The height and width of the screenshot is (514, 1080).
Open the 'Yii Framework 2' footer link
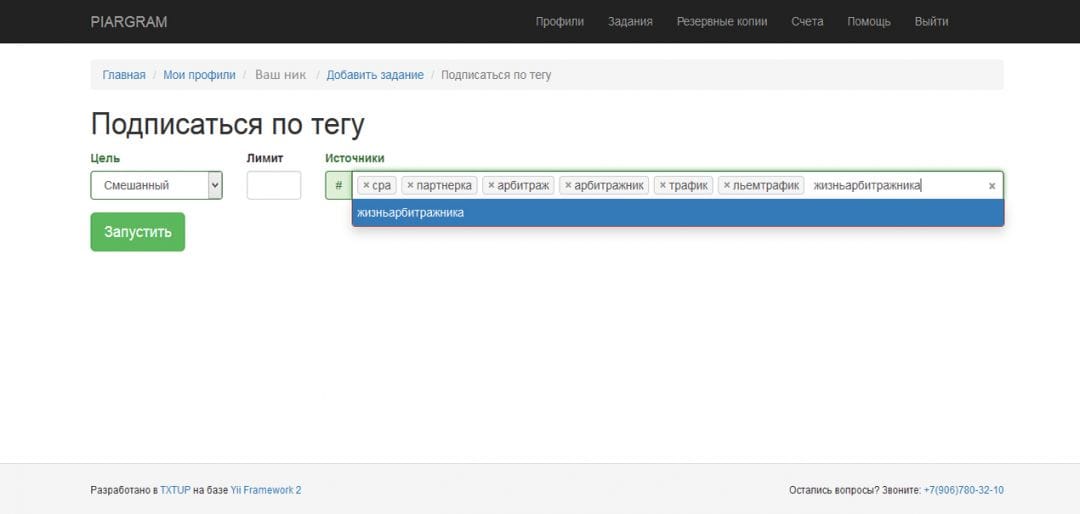pos(266,490)
